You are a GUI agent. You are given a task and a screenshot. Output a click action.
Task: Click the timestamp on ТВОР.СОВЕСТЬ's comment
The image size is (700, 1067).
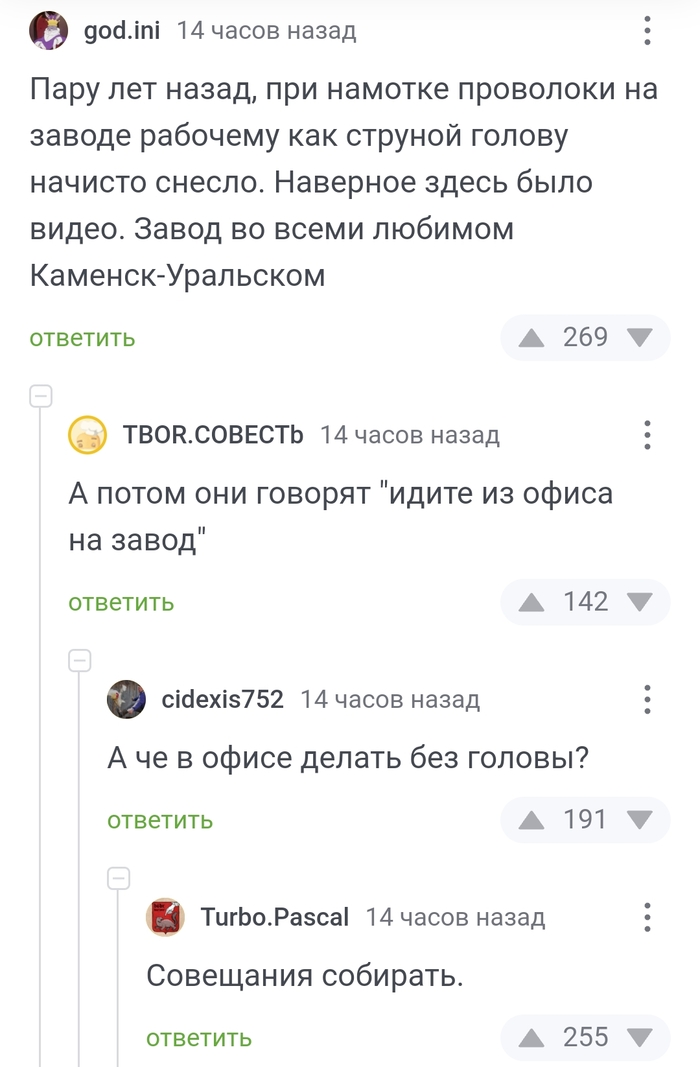click(410, 434)
